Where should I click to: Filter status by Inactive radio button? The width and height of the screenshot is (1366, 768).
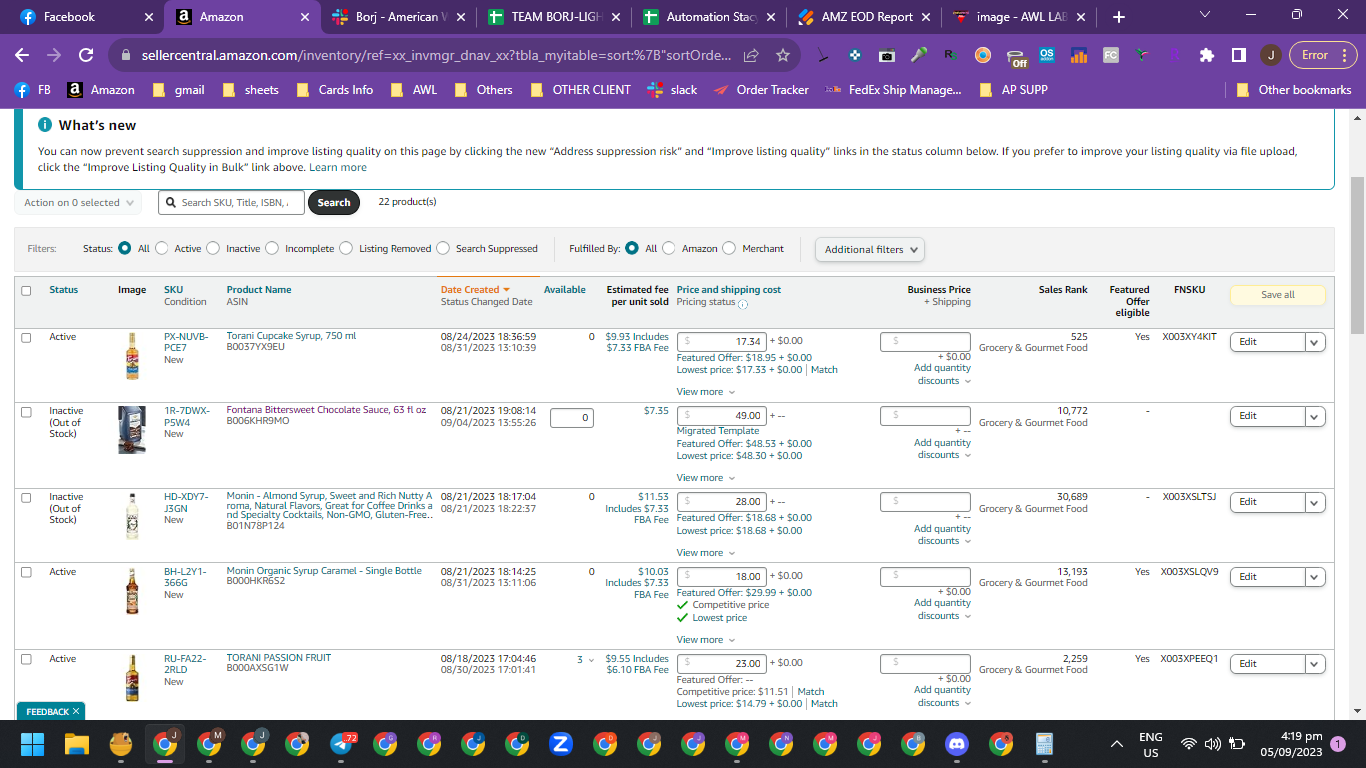click(x=213, y=248)
